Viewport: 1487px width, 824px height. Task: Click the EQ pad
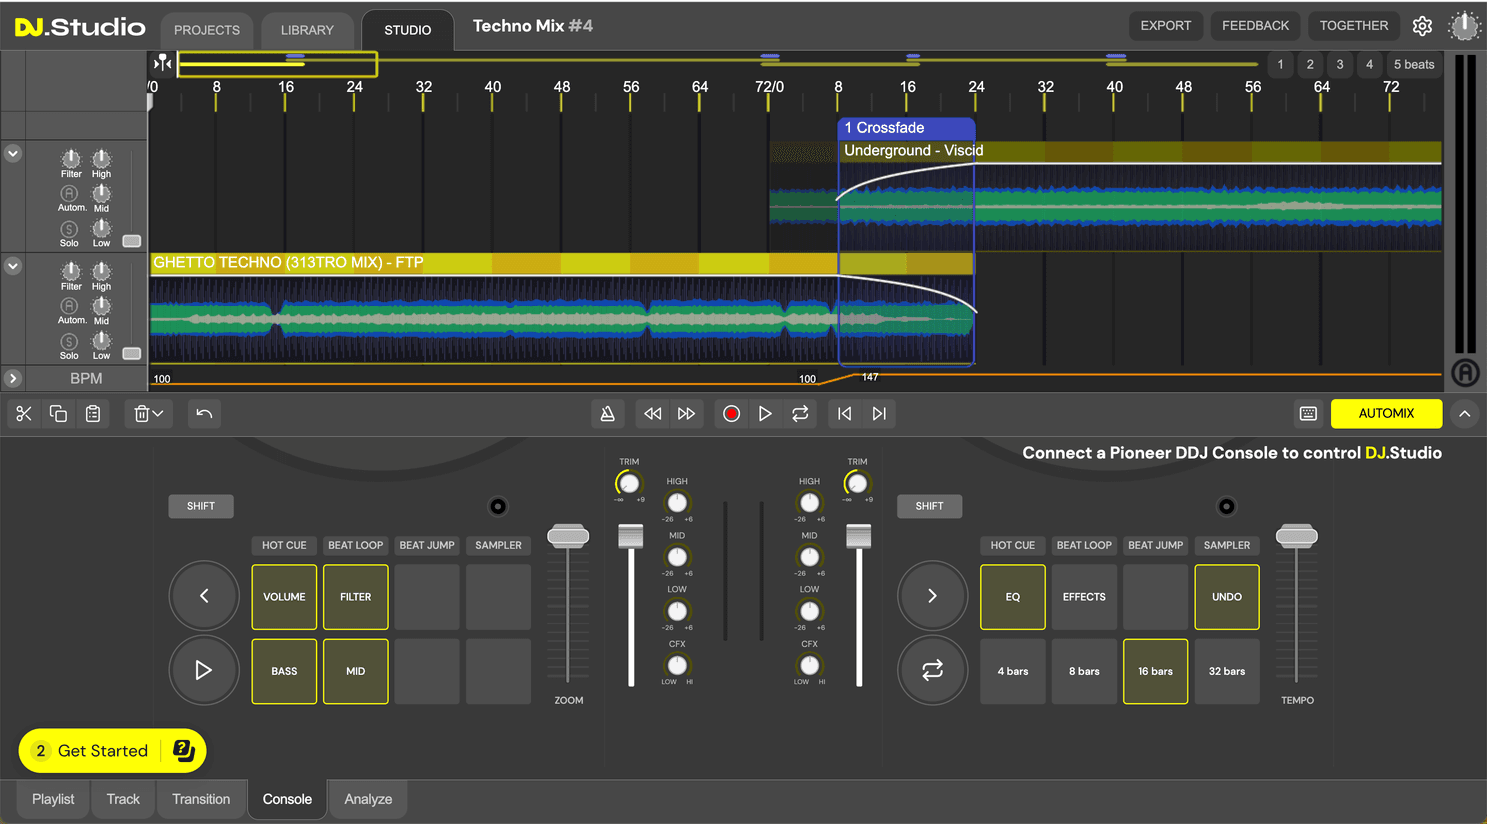tap(1013, 597)
